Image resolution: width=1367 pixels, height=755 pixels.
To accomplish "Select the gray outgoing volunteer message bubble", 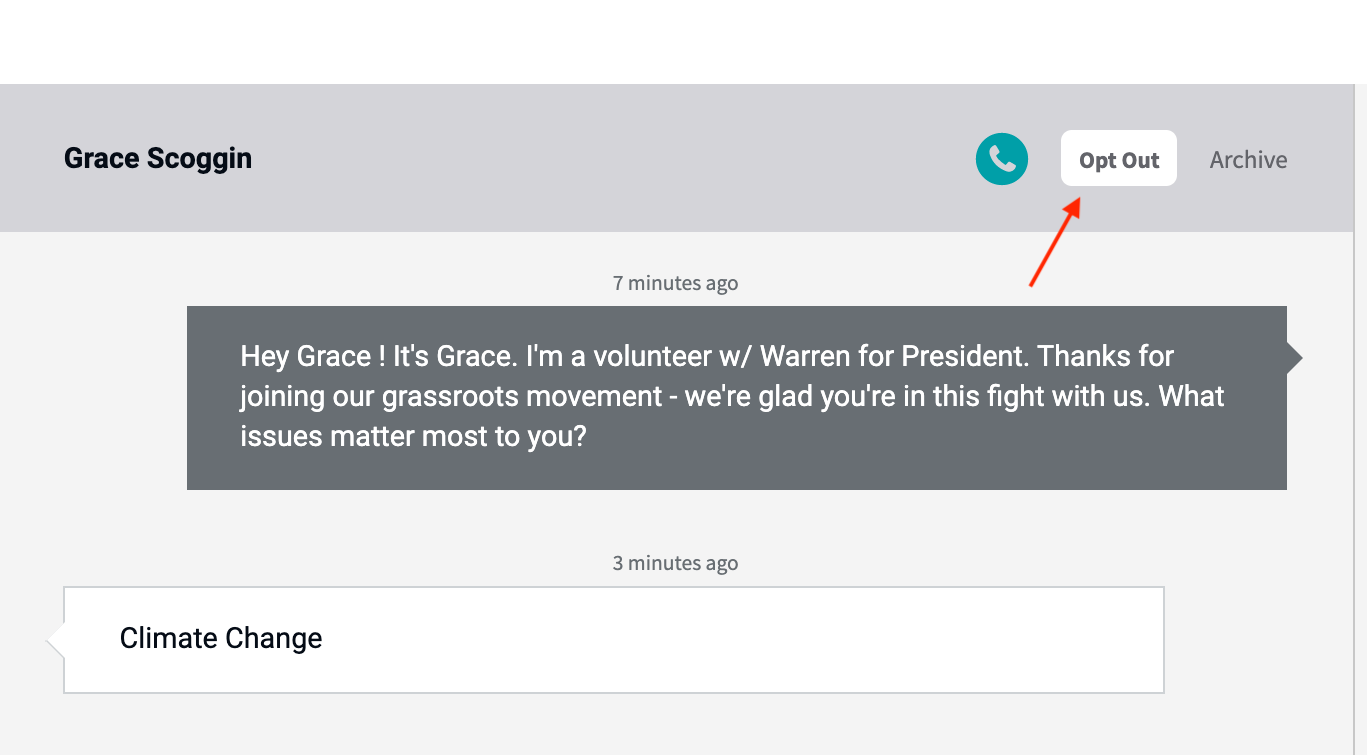I will coord(737,398).
